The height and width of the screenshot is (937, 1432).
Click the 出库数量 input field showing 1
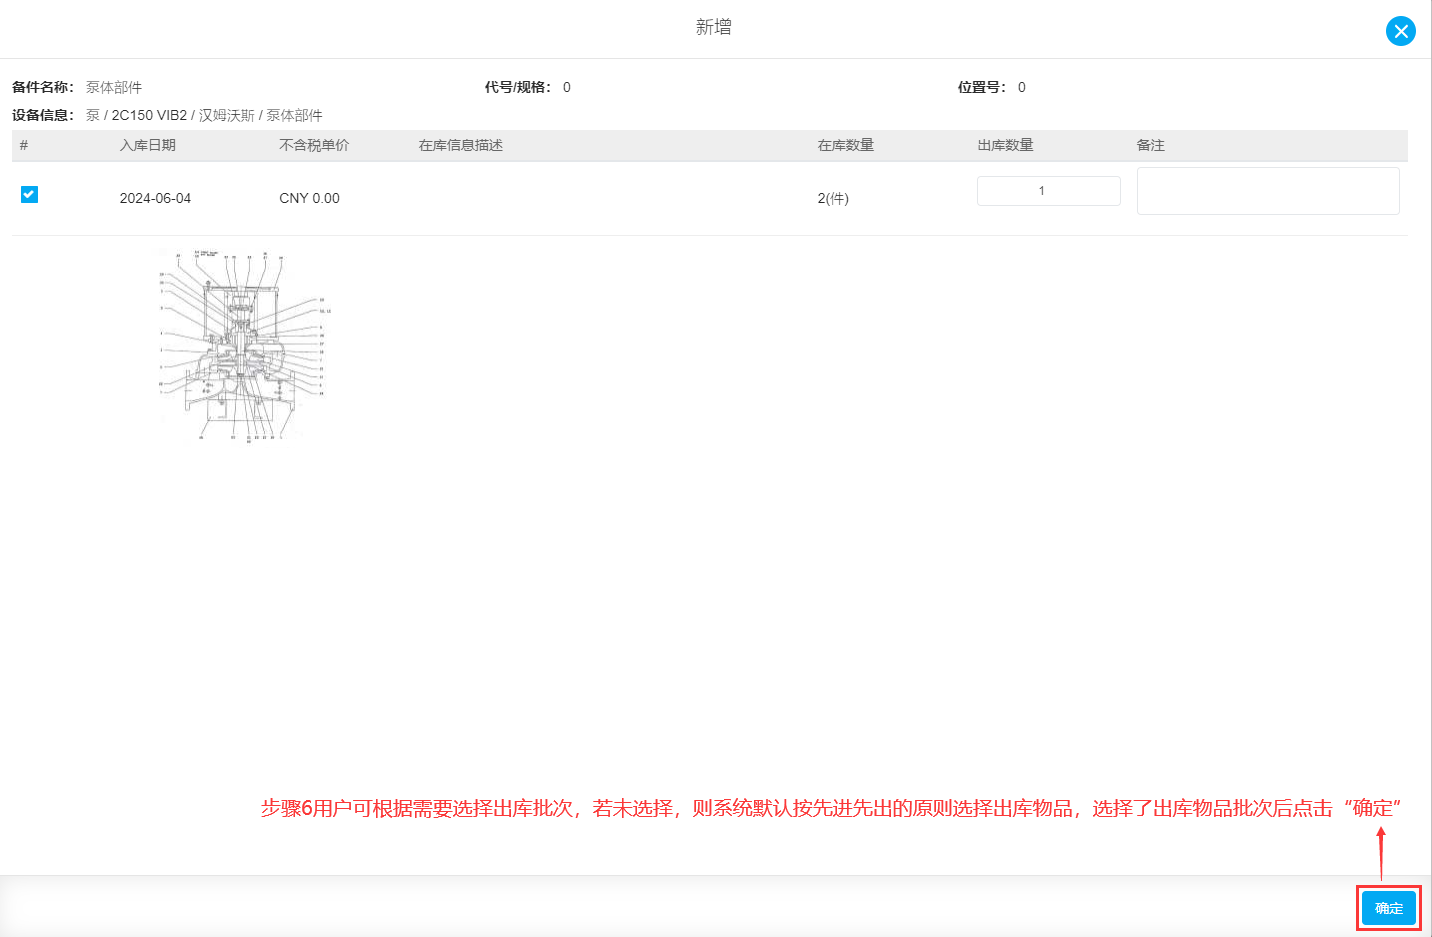(1048, 191)
